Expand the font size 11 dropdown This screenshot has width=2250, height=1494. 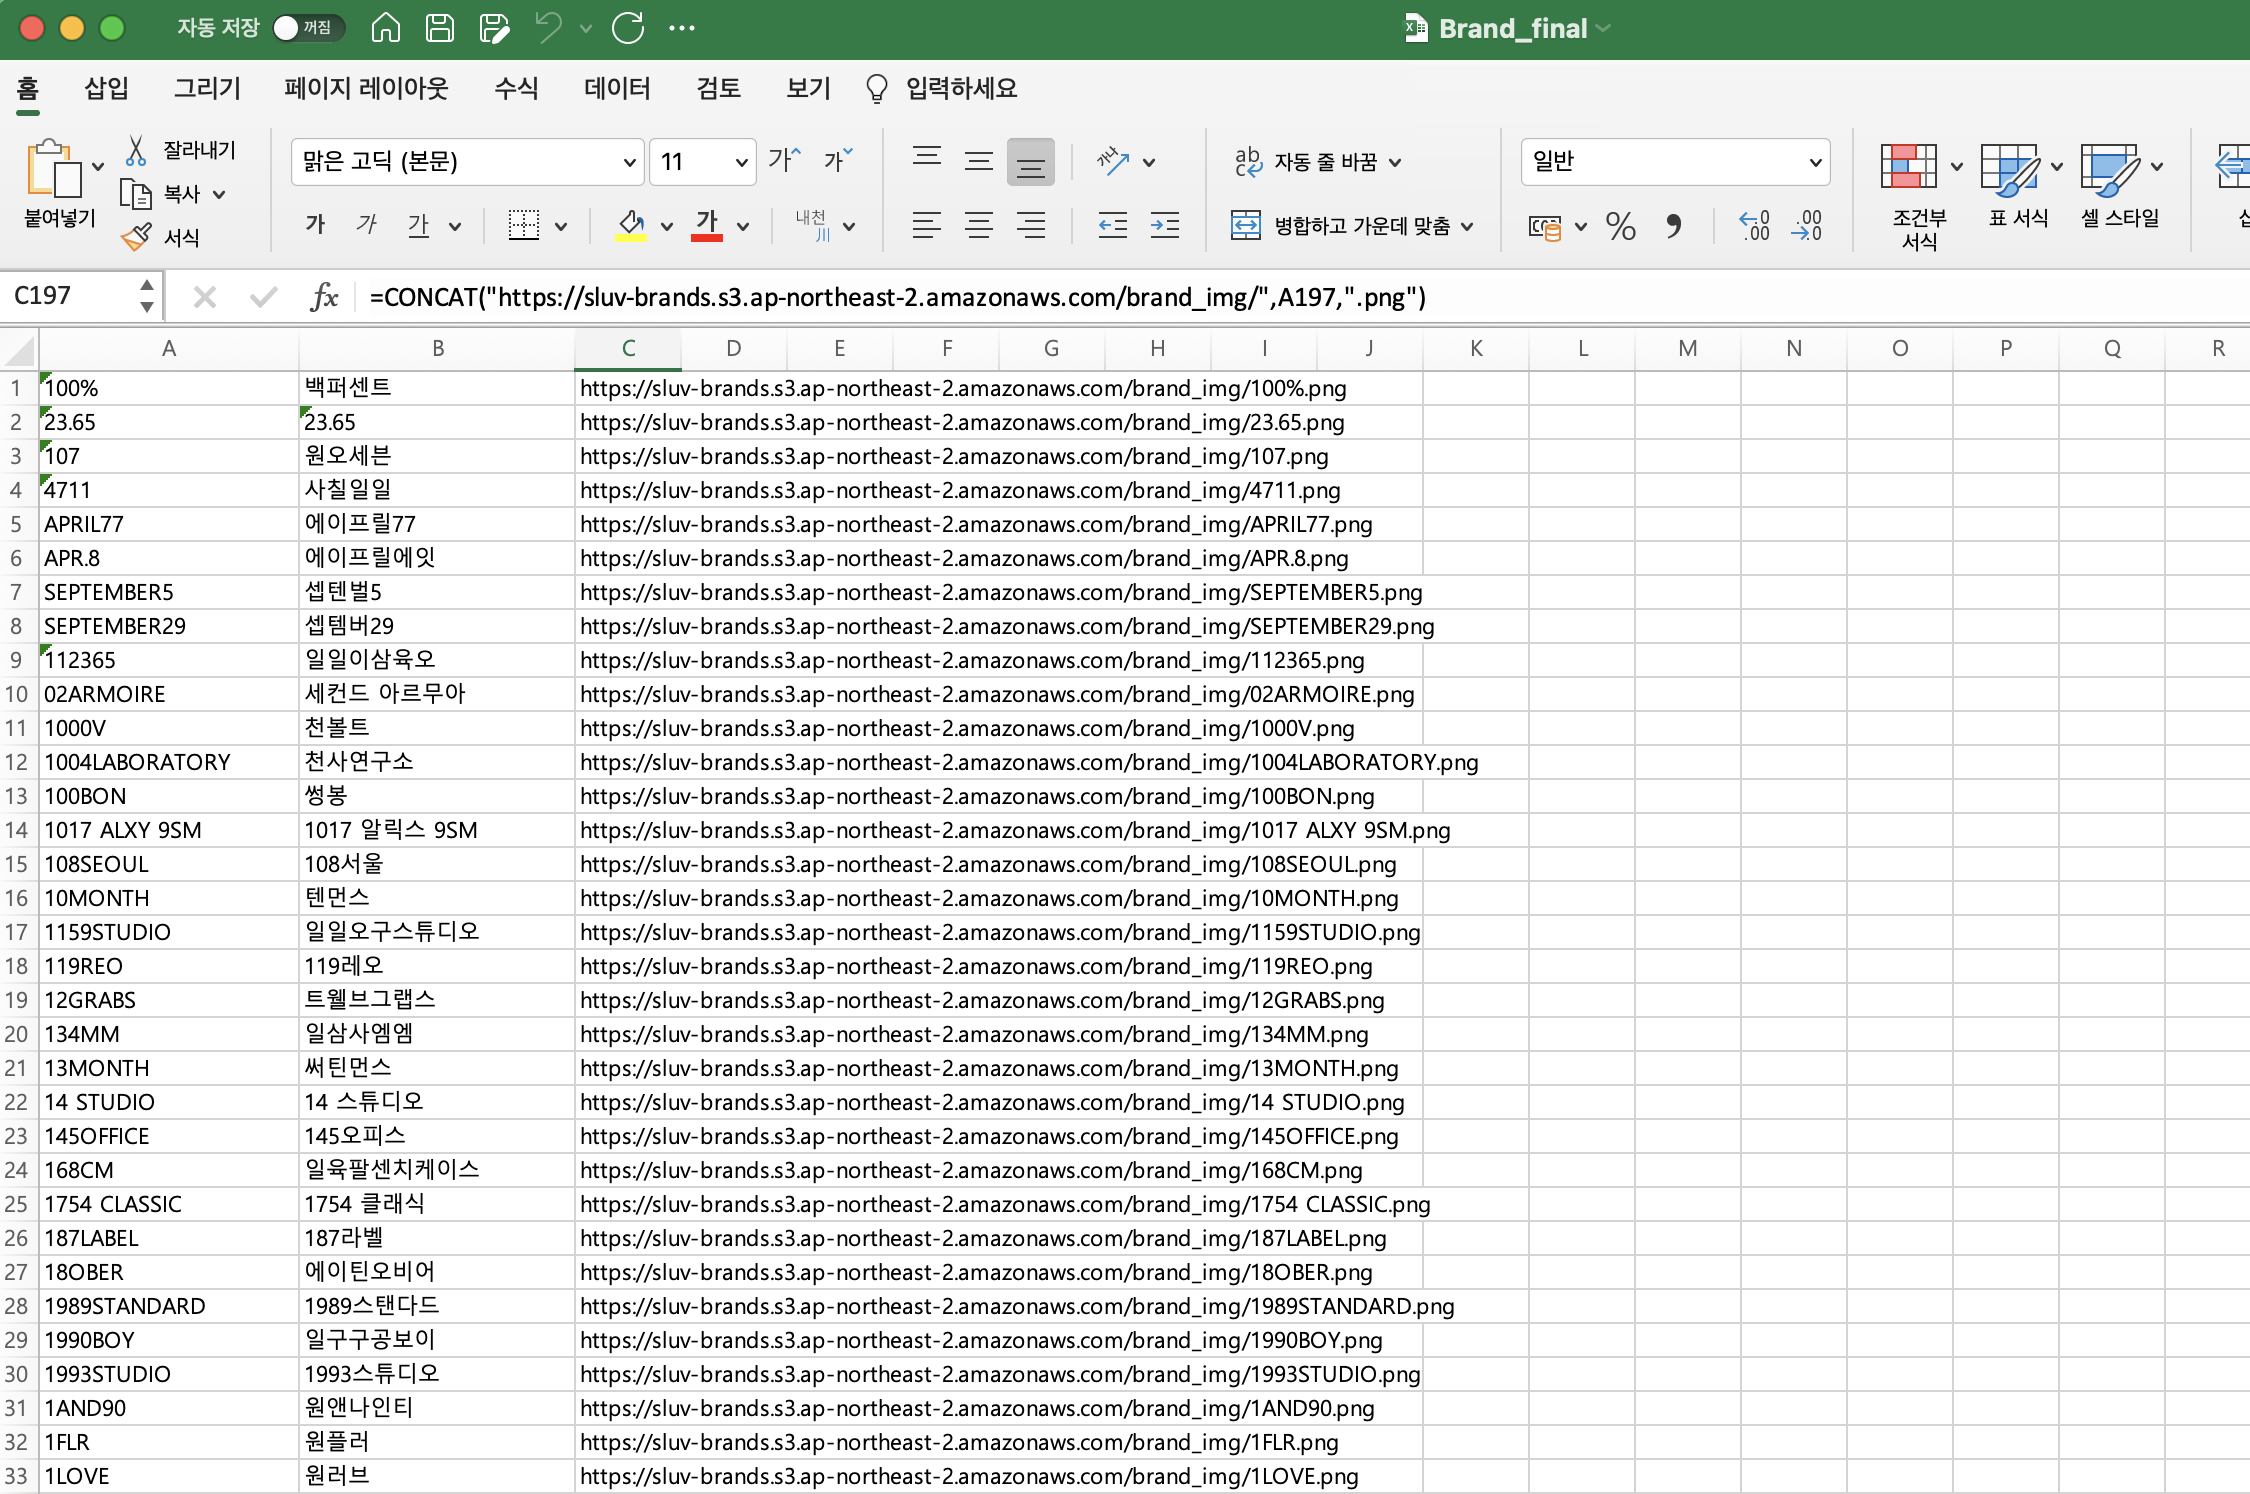741,162
